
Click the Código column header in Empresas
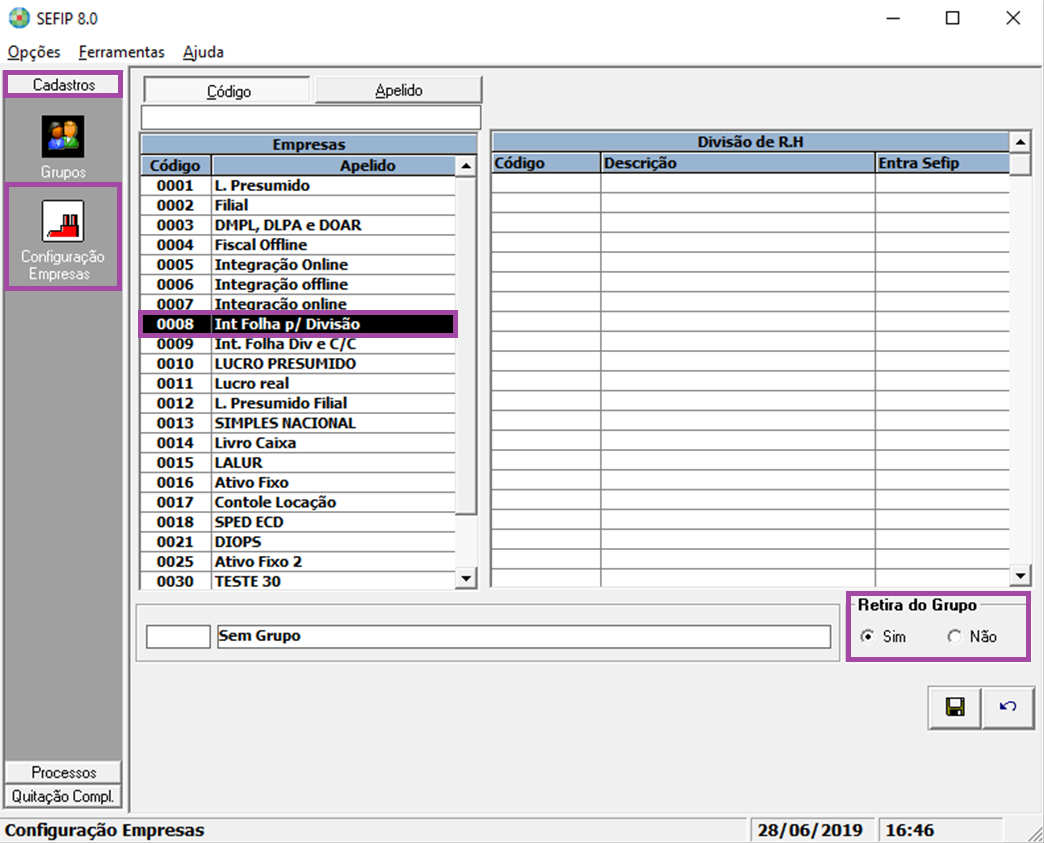tap(176, 166)
